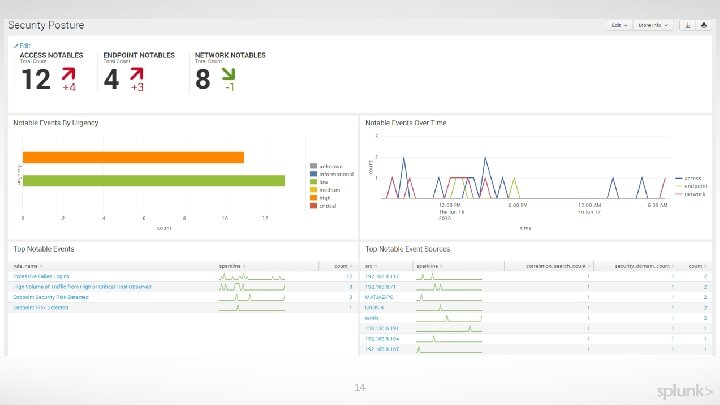Toggle the network series in the timeline legend
Viewport: 720px width, 405px height.
[690, 194]
